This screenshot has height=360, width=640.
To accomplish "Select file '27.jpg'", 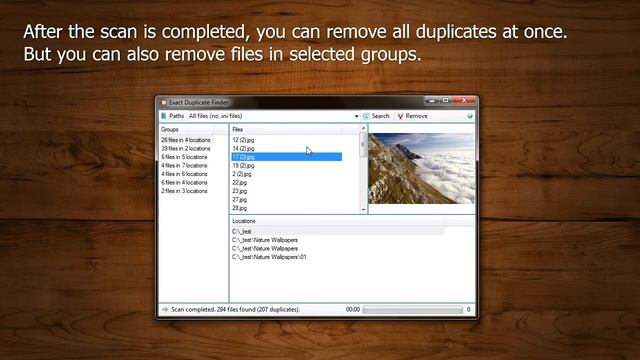I will pos(240,200).
